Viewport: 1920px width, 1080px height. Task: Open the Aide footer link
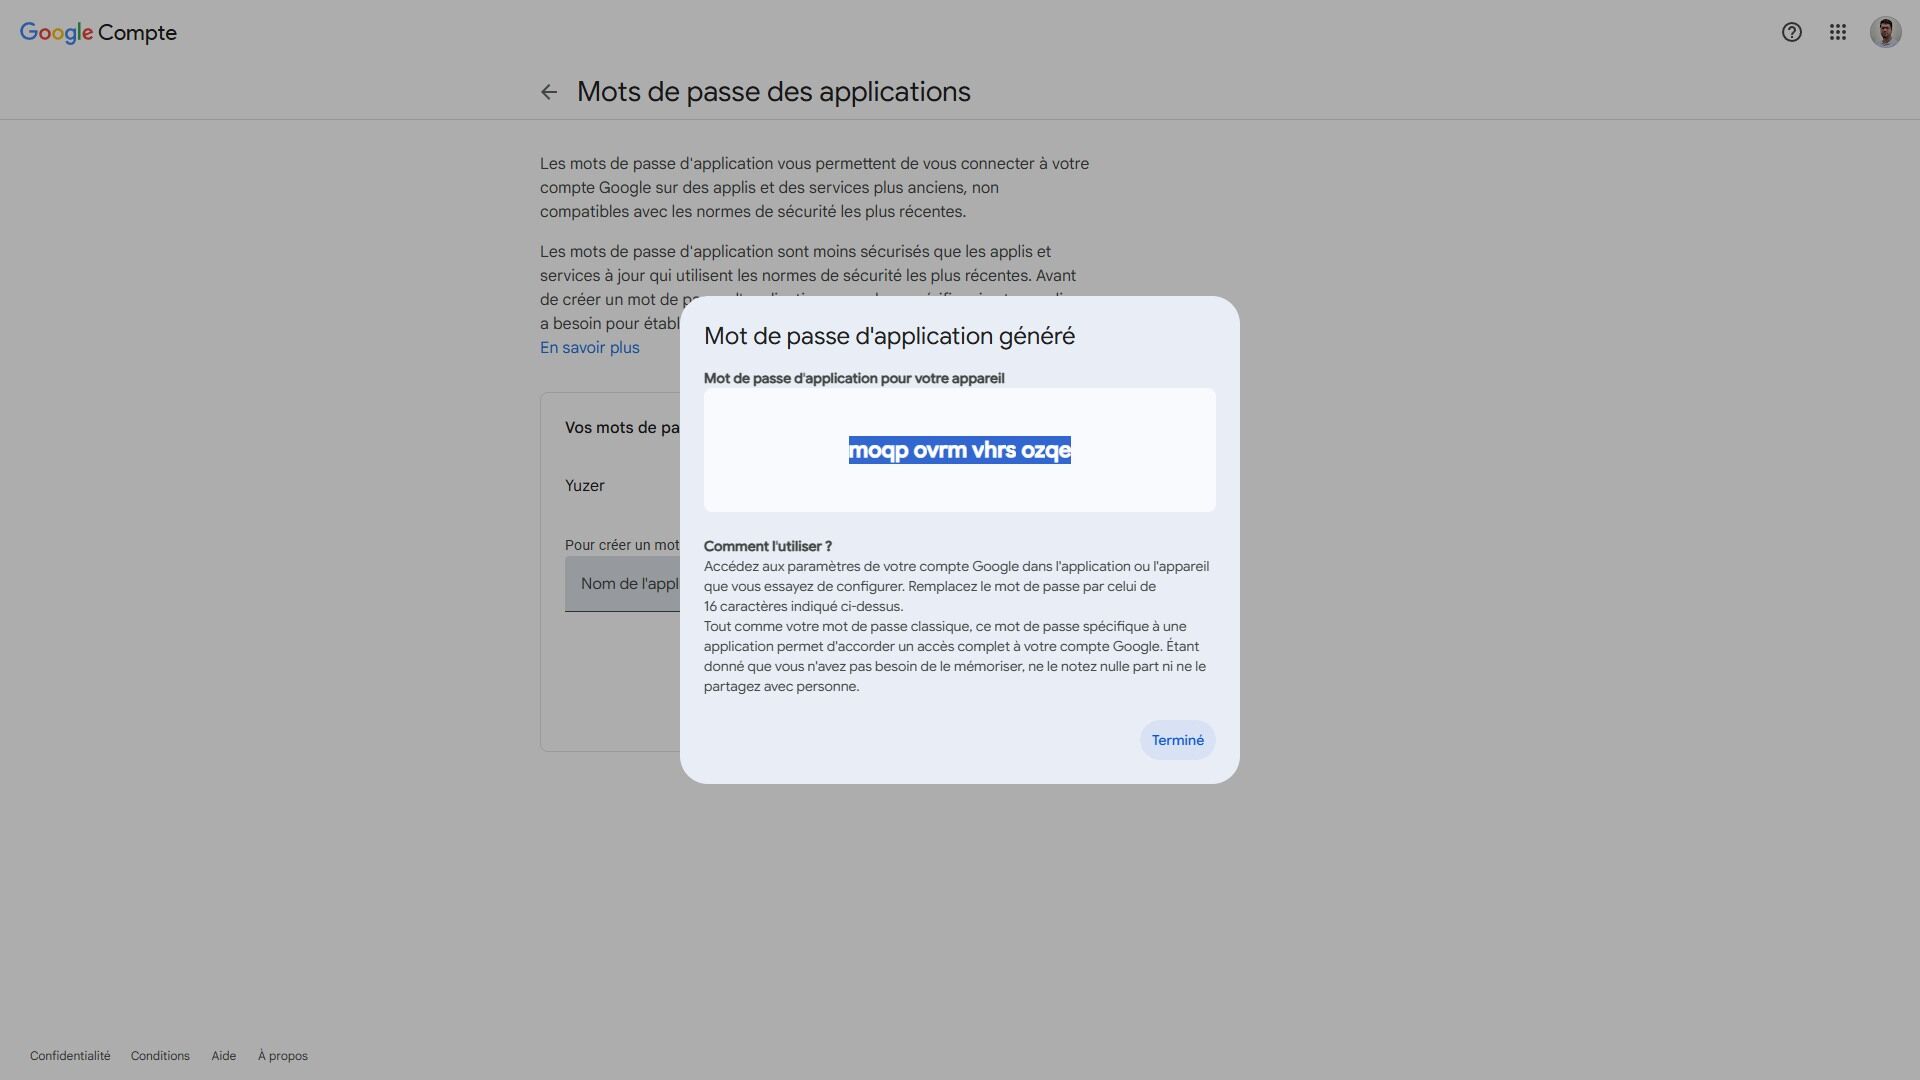223,1056
